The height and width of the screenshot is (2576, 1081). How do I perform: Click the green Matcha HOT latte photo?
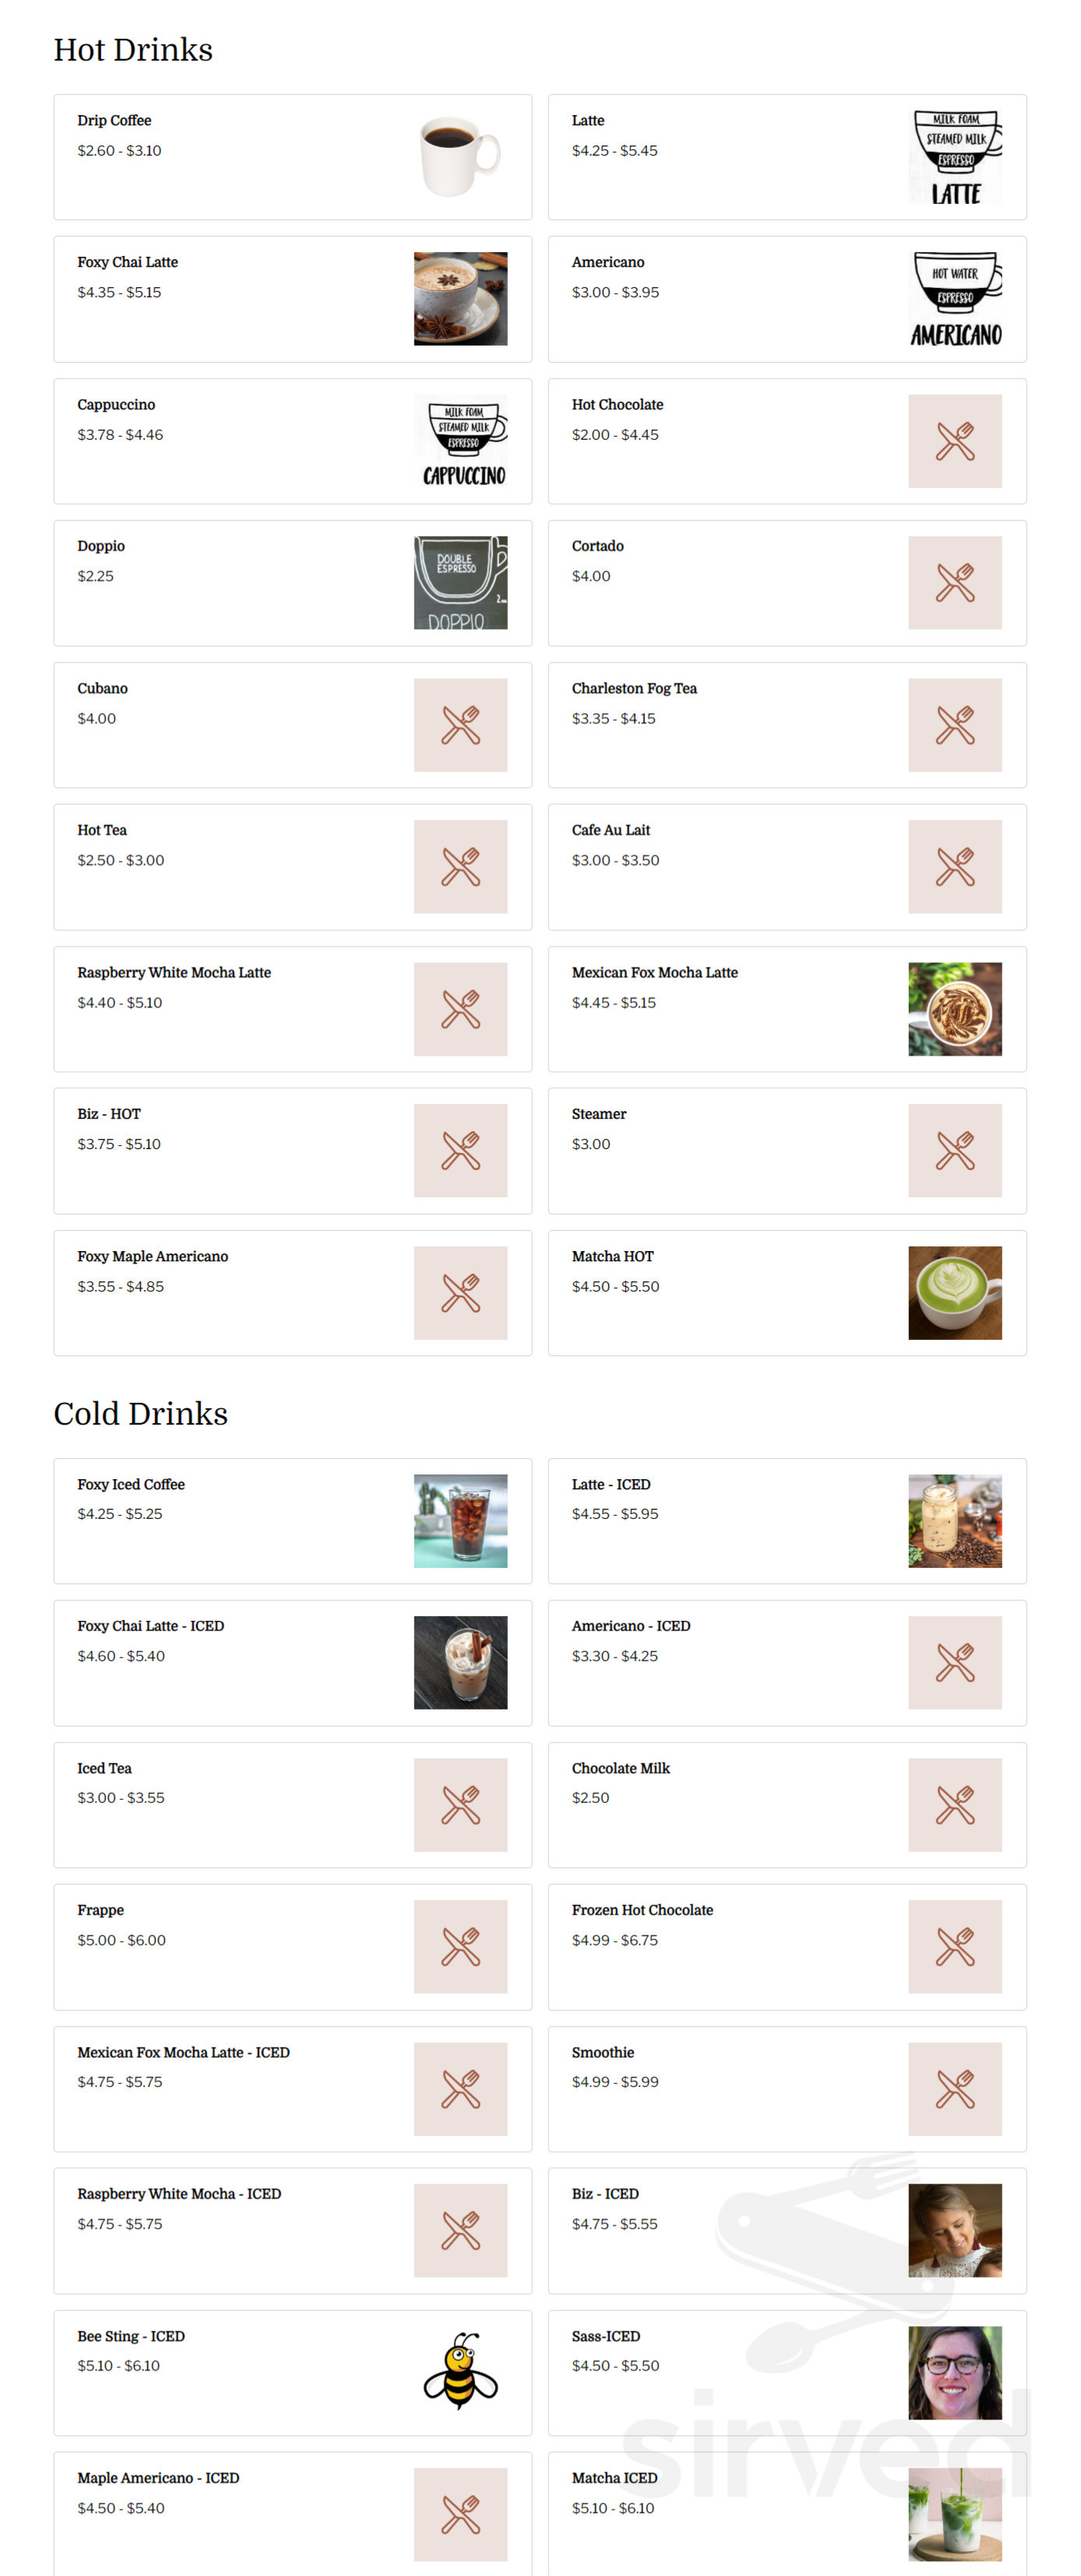[x=956, y=1292]
